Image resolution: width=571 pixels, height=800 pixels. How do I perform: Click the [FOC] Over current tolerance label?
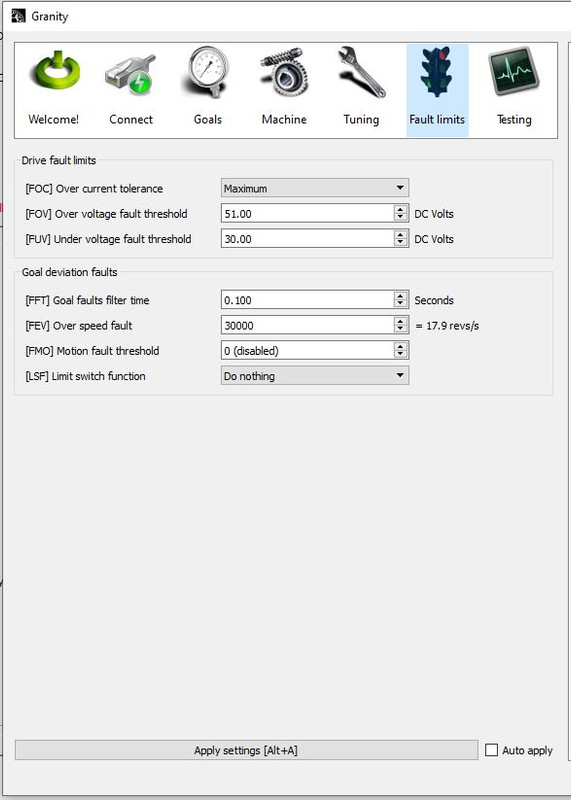click(94, 189)
